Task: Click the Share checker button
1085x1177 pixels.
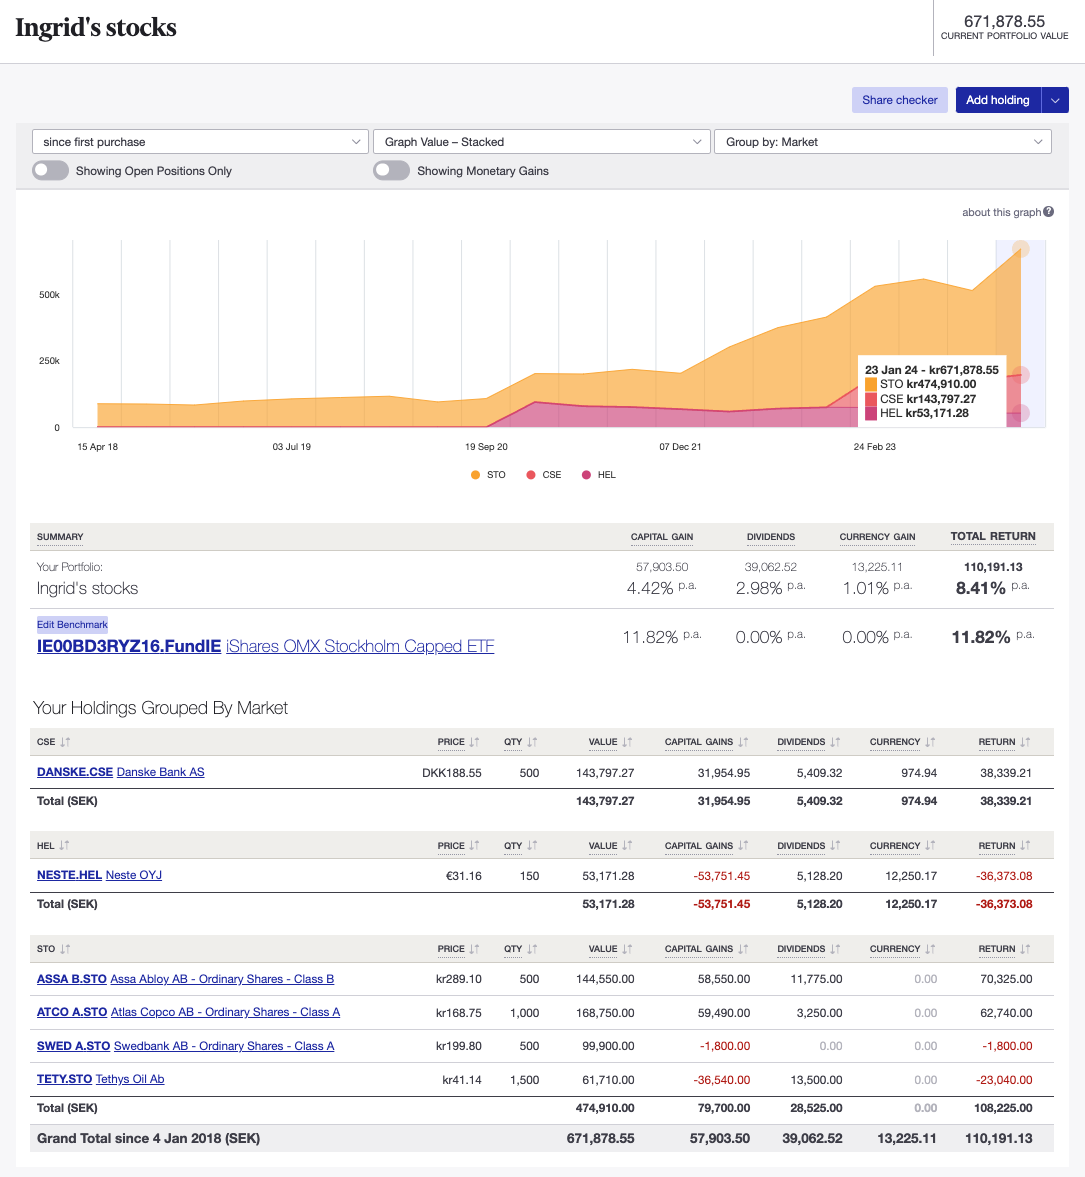Action: pyautogui.click(x=899, y=99)
